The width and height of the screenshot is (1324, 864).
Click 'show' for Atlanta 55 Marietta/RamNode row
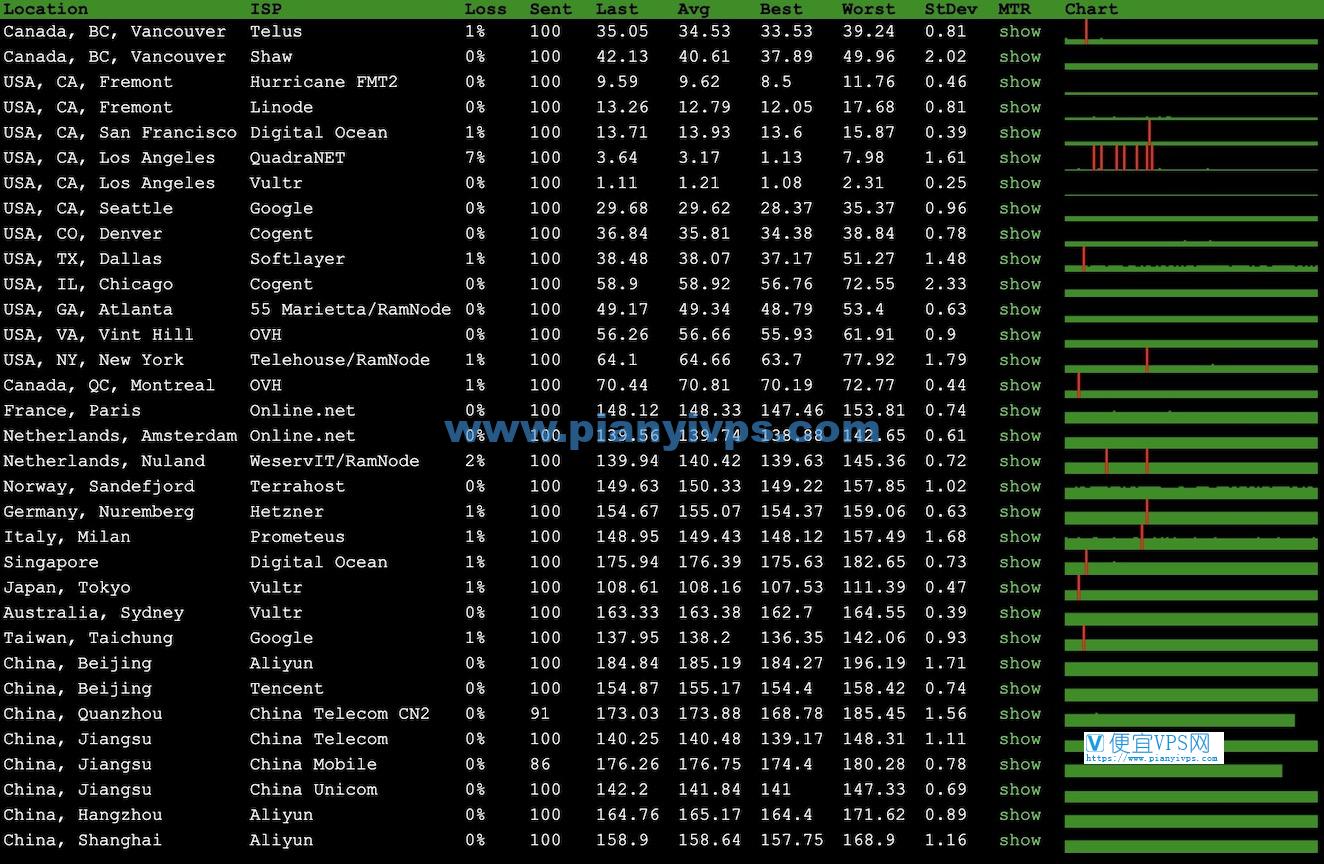click(x=1020, y=309)
